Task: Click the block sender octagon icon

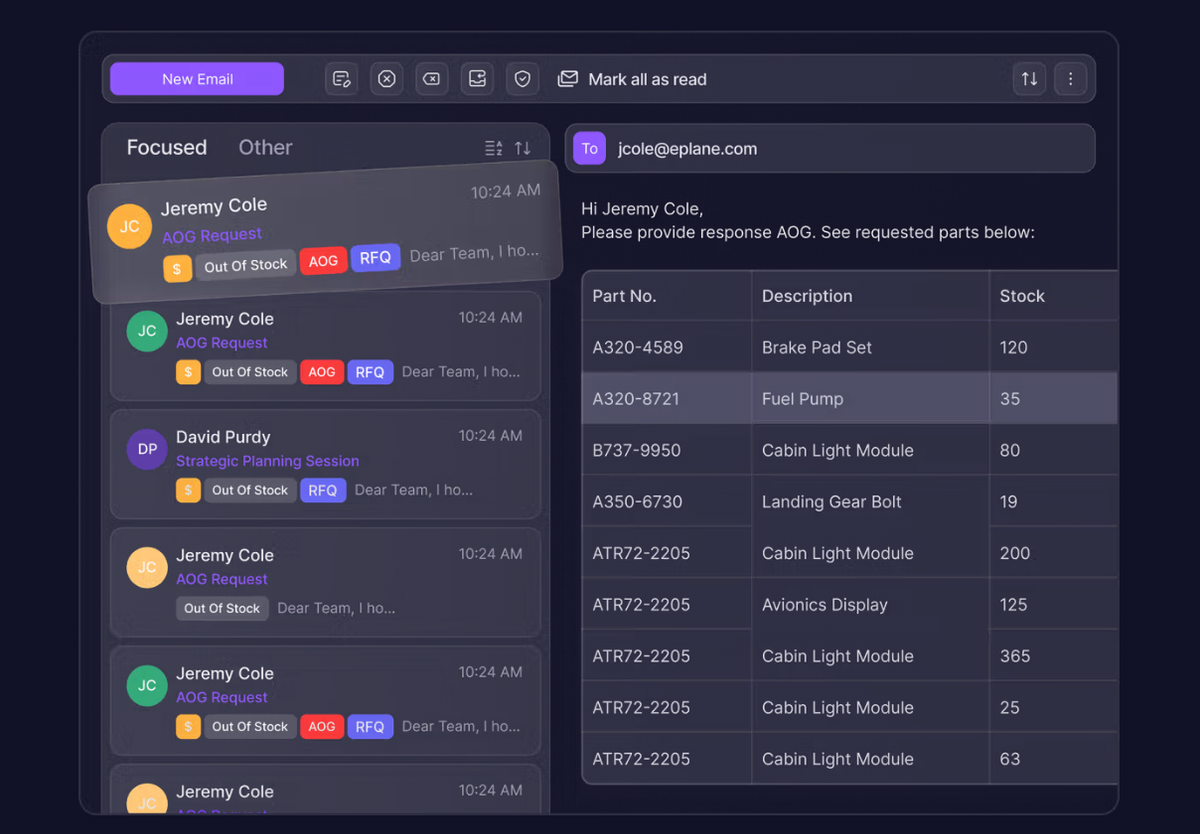Action: 387,78
